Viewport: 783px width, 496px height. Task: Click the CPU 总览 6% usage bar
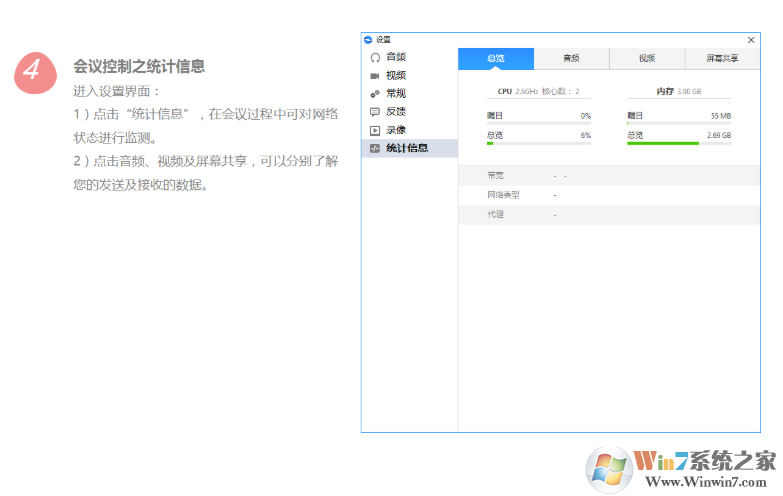(539, 143)
